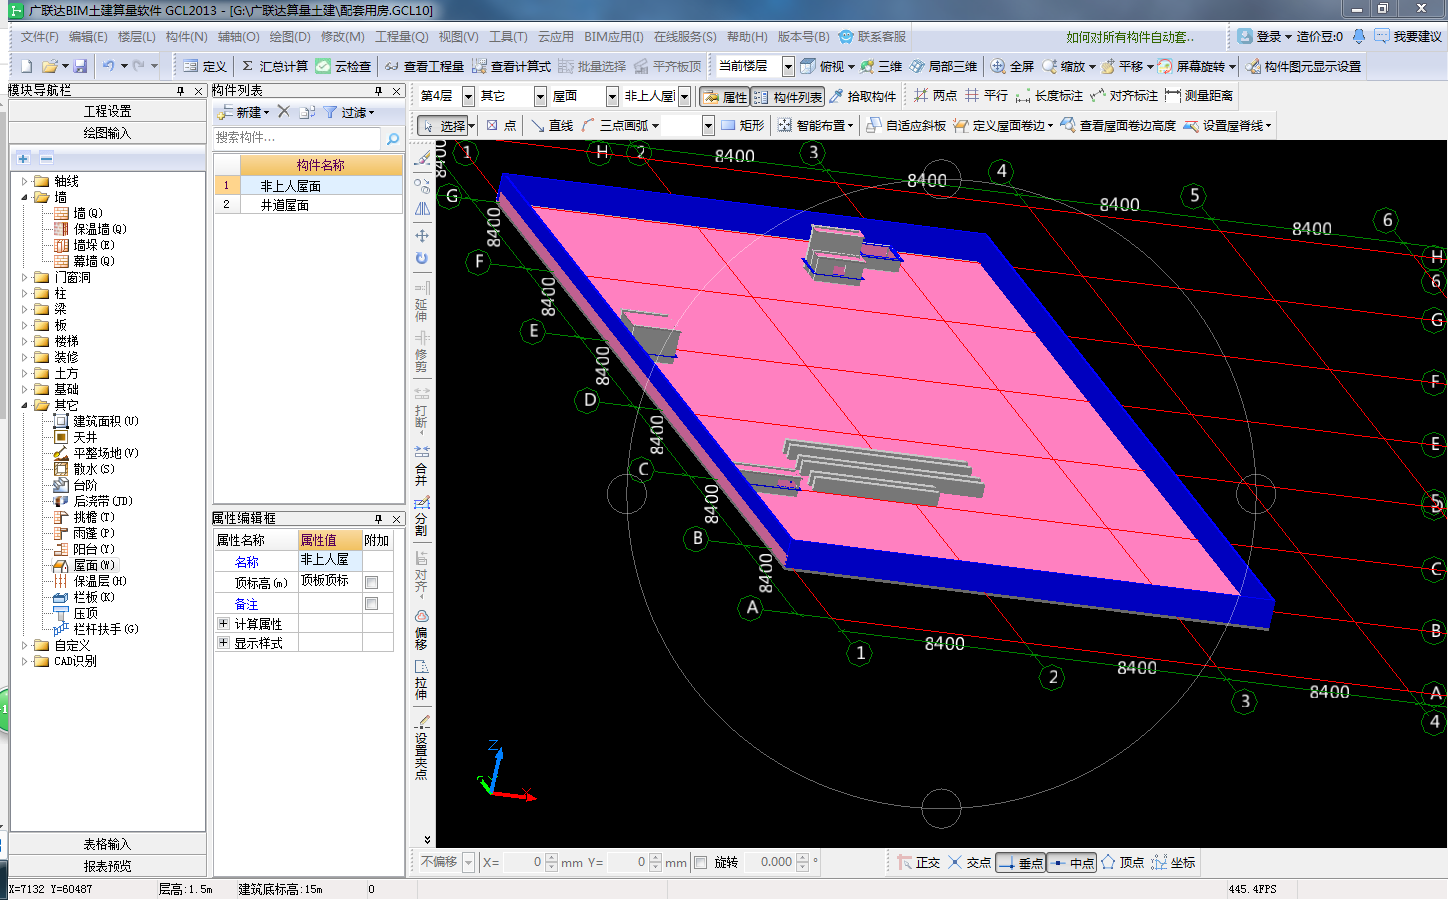Click the 偏移 offset tool

[x=422, y=630]
